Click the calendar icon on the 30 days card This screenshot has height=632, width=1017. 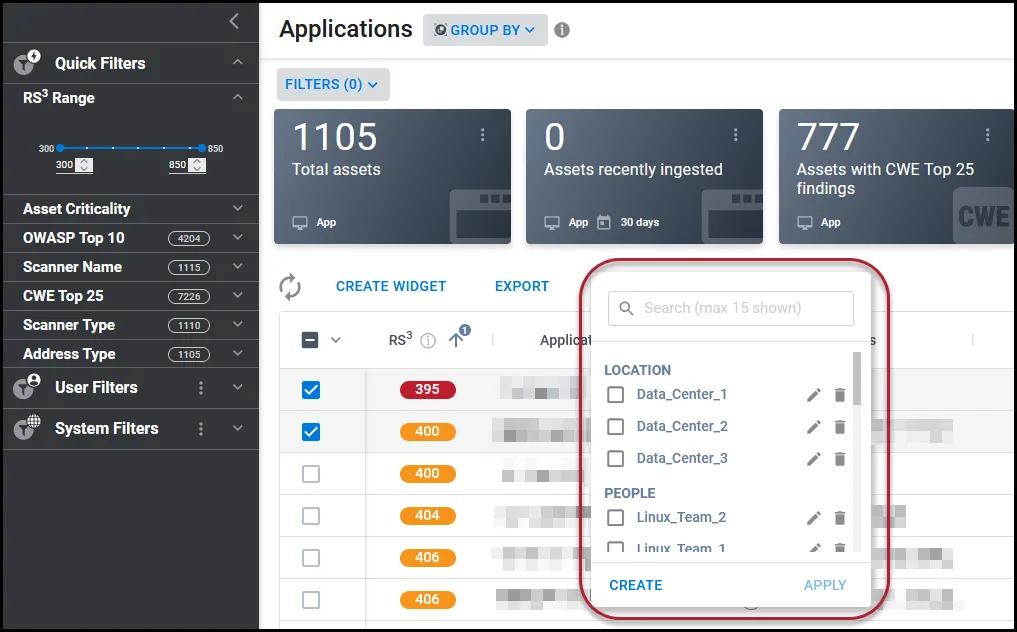(x=604, y=223)
